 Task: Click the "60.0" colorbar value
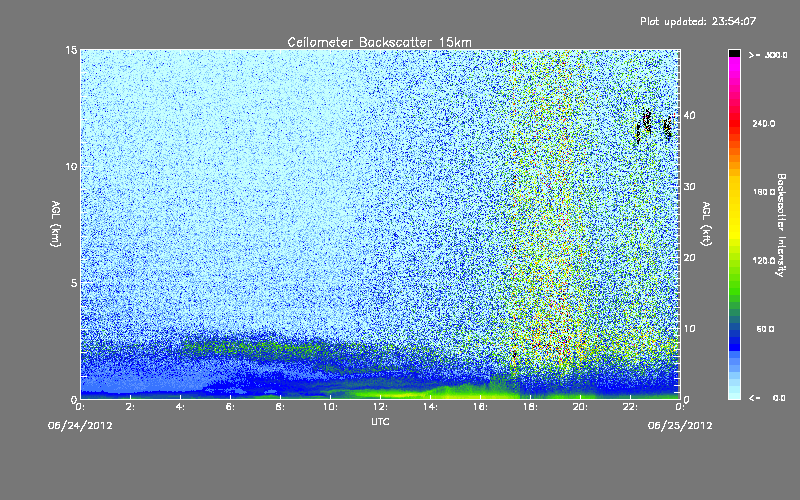[x=765, y=329]
